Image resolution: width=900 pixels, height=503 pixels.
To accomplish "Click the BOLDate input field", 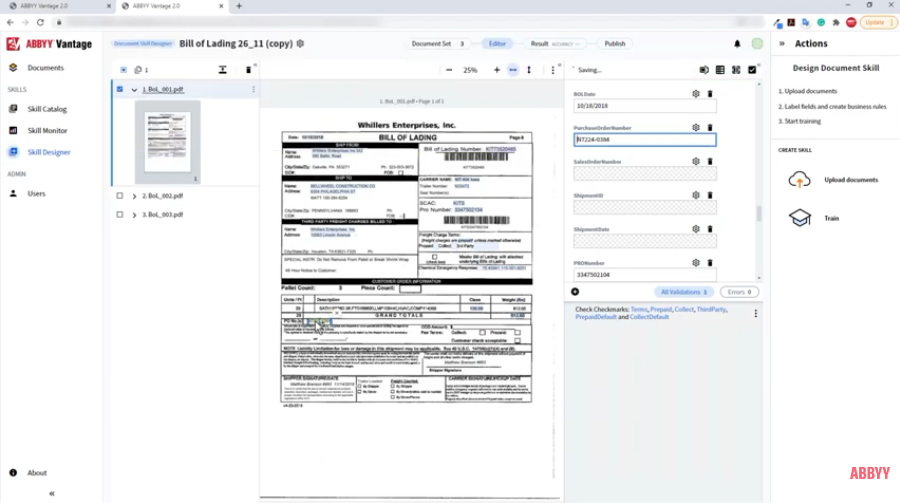I will click(645, 106).
